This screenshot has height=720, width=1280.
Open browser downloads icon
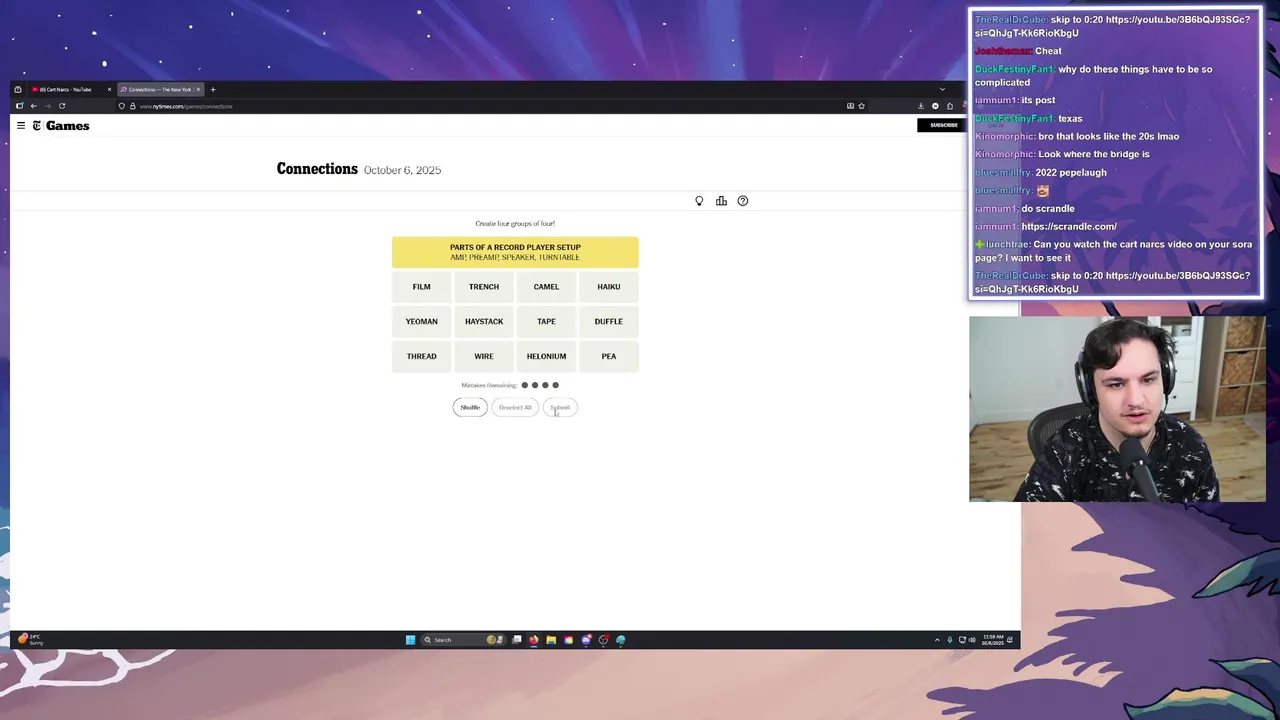(x=921, y=106)
